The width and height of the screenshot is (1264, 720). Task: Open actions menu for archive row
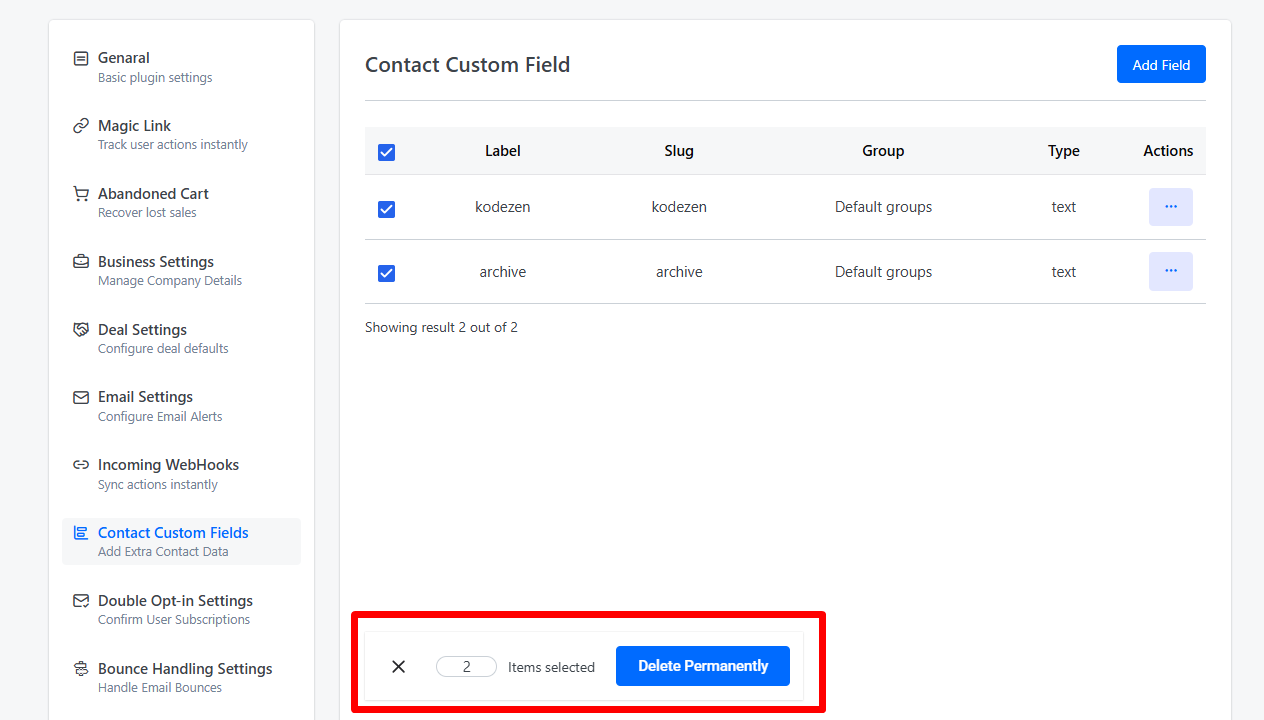pos(1171,271)
